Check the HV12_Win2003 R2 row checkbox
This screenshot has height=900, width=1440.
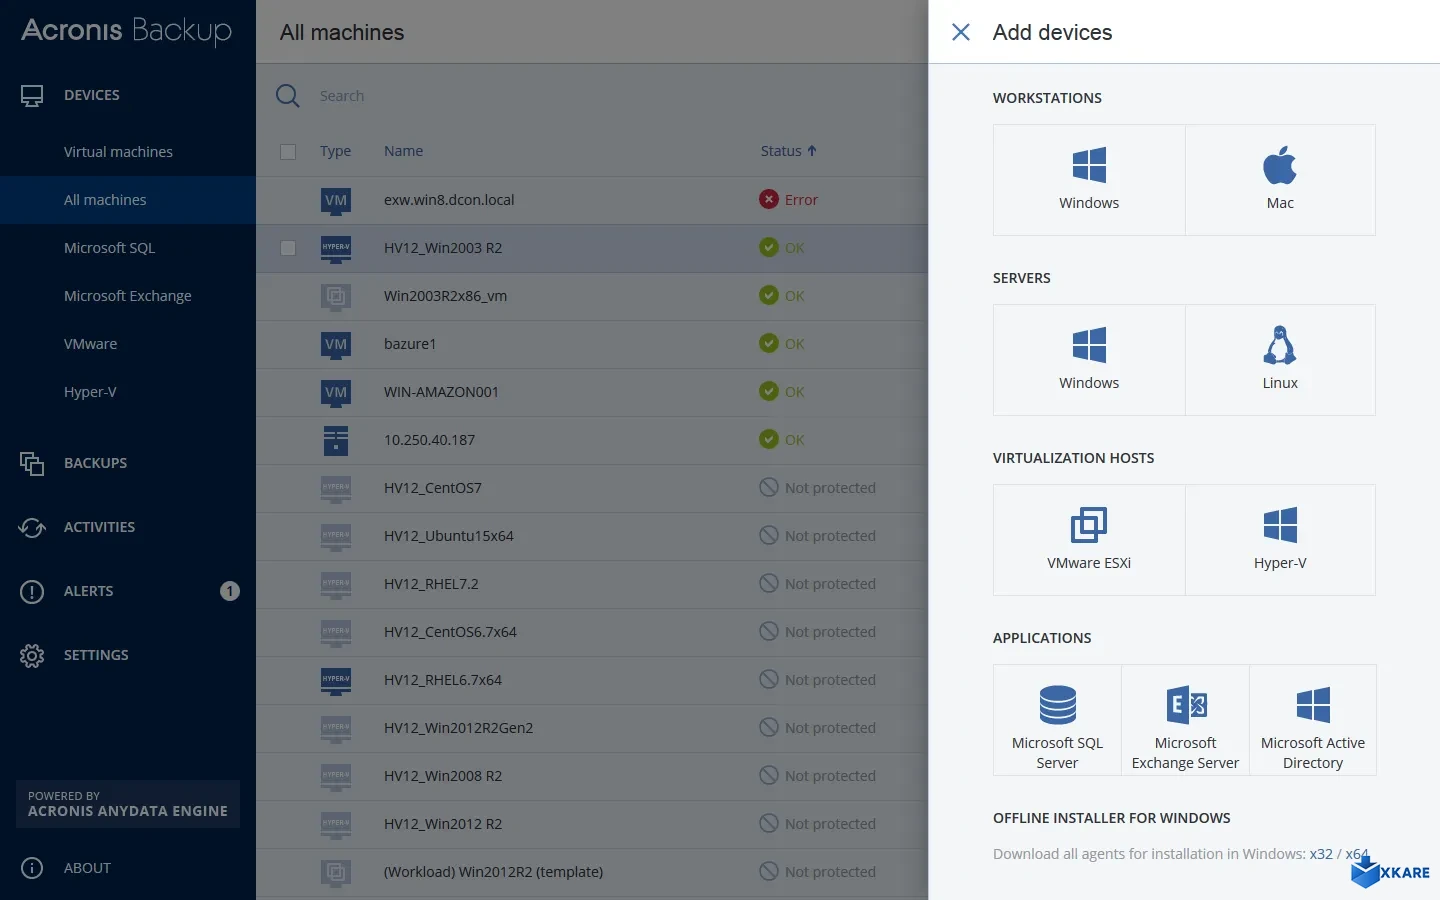pyautogui.click(x=288, y=248)
